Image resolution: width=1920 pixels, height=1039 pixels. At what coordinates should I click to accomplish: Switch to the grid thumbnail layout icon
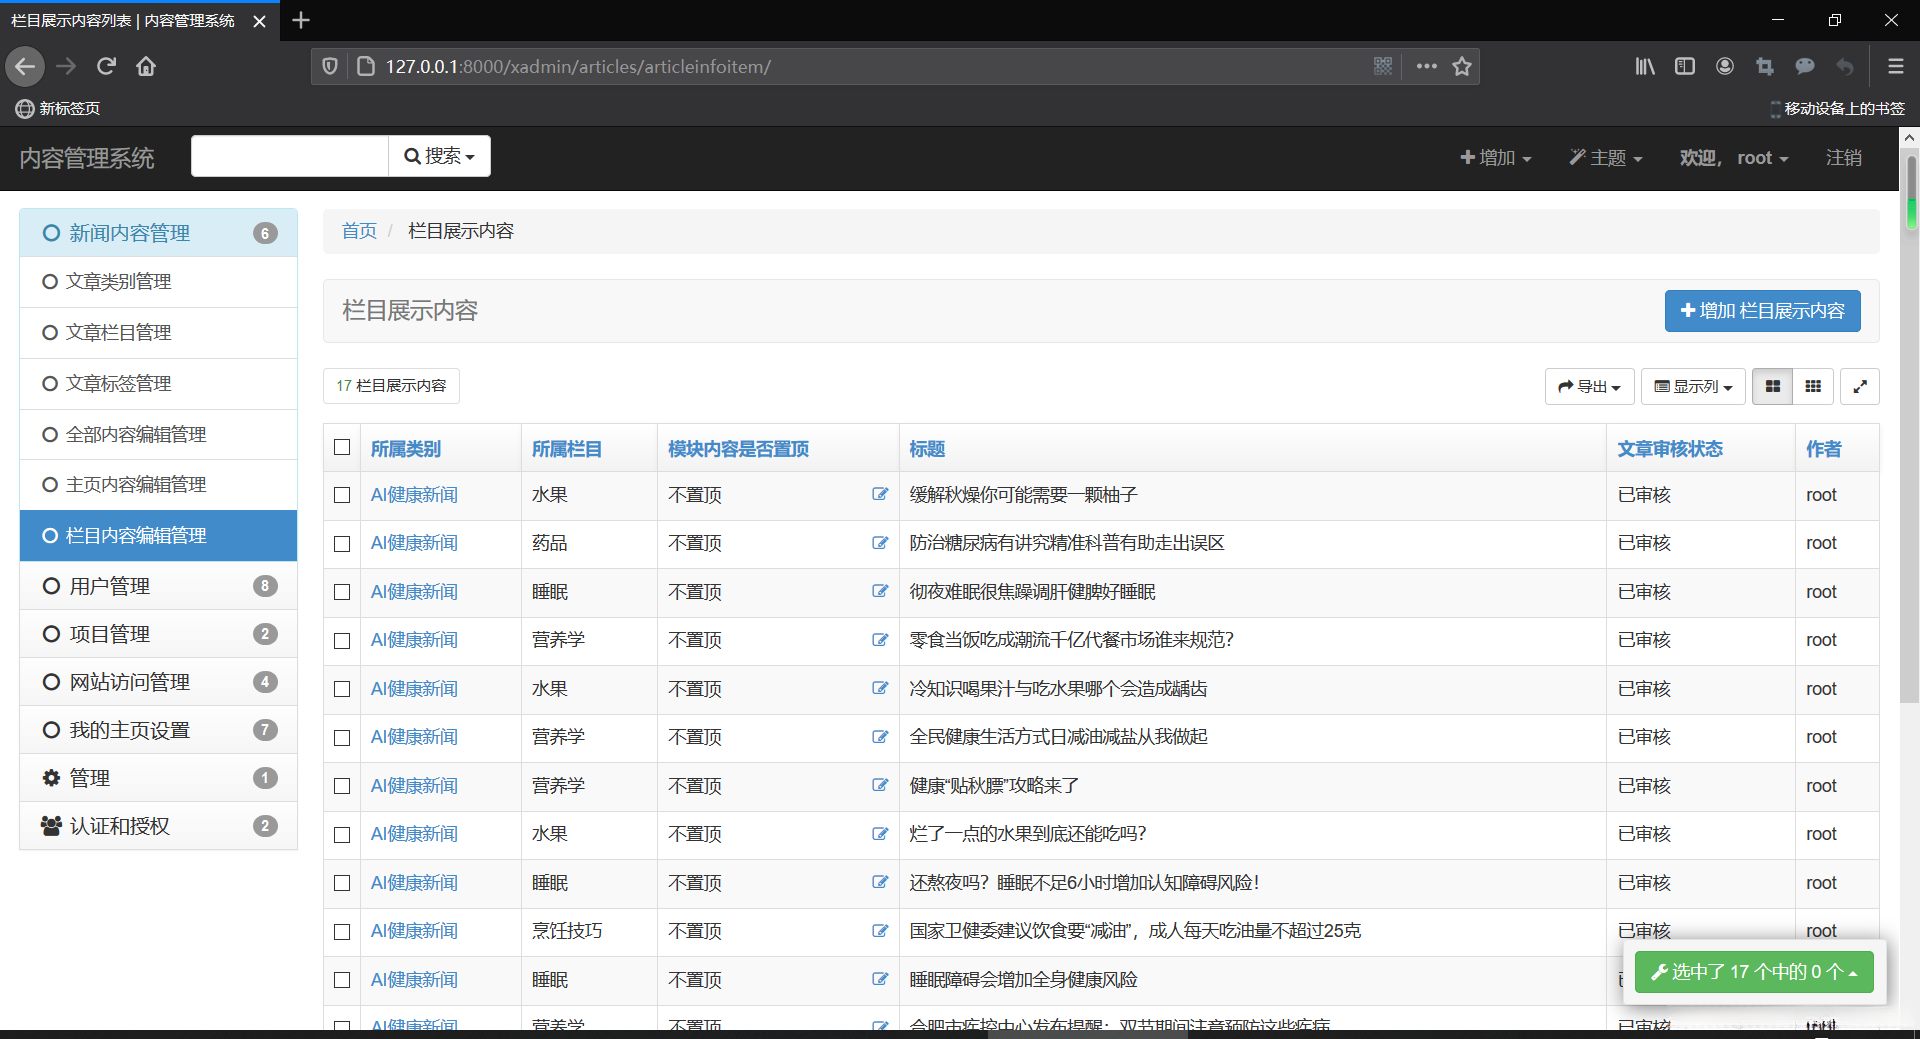(x=1813, y=386)
